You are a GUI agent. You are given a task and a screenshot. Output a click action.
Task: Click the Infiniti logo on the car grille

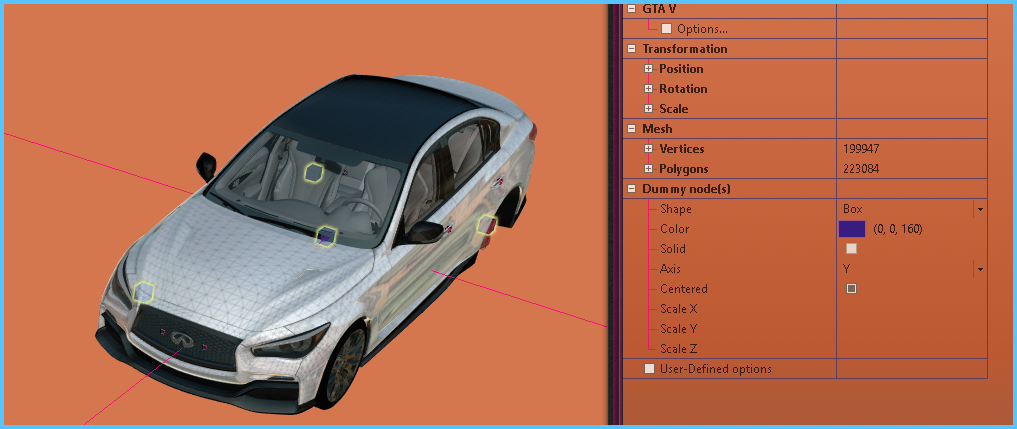click(183, 339)
